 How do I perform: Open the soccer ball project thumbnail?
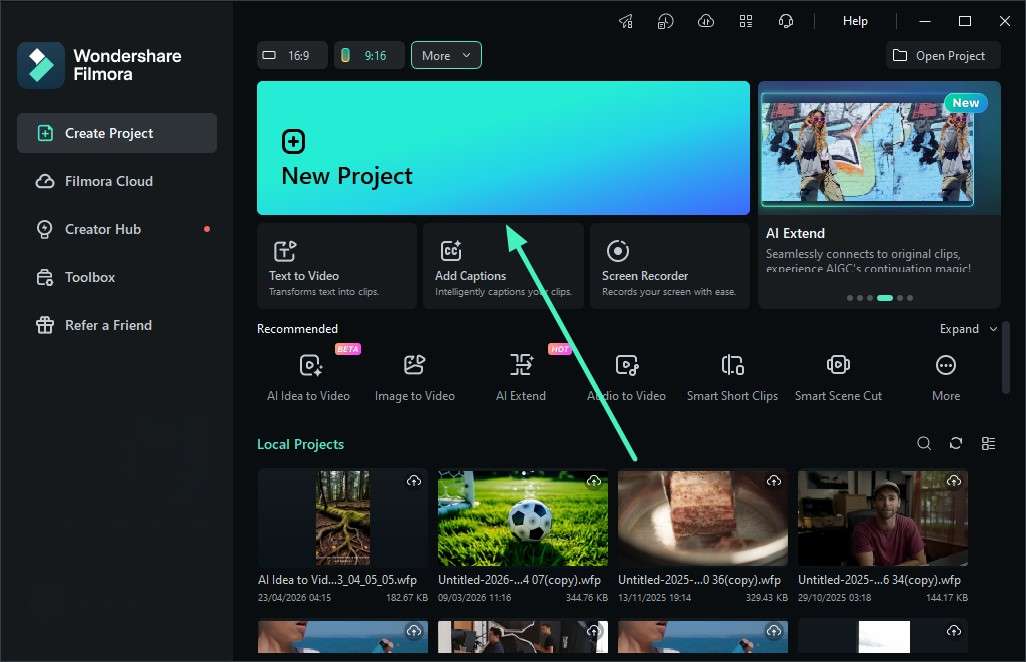click(x=523, y=517)
